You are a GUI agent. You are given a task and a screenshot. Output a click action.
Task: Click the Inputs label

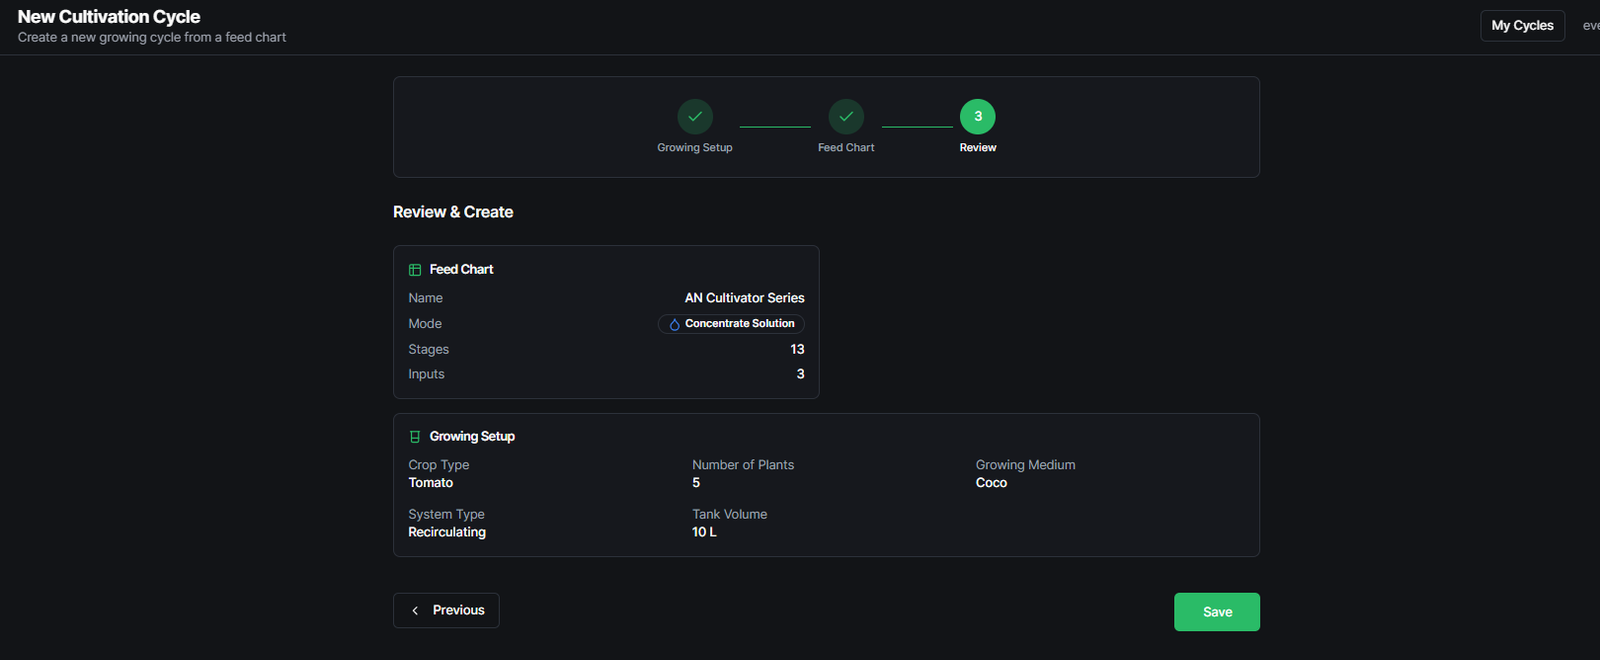[x=426, y=374]
